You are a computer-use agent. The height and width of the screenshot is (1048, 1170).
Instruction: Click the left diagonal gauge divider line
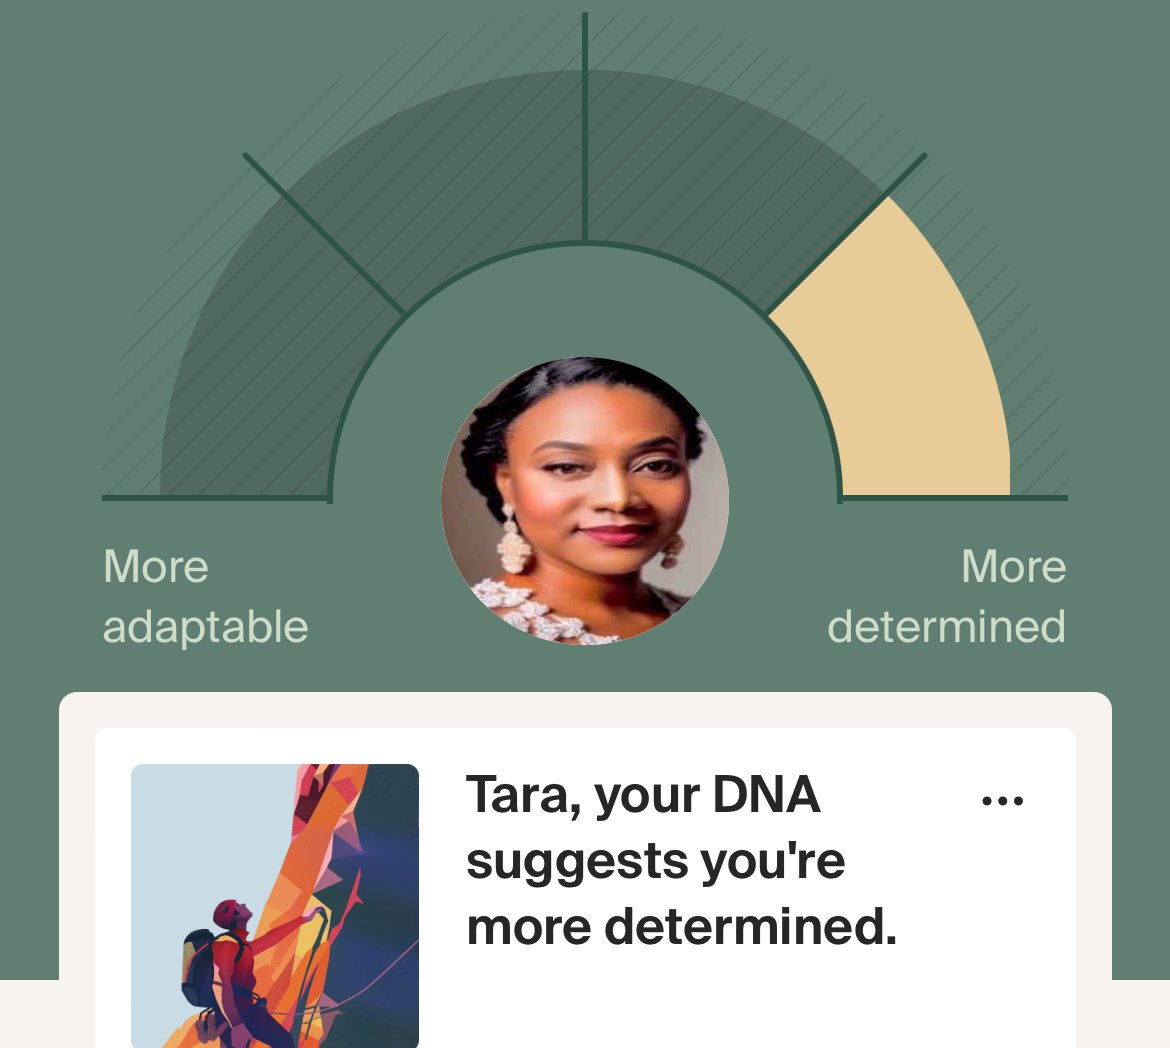coord(325,235)
